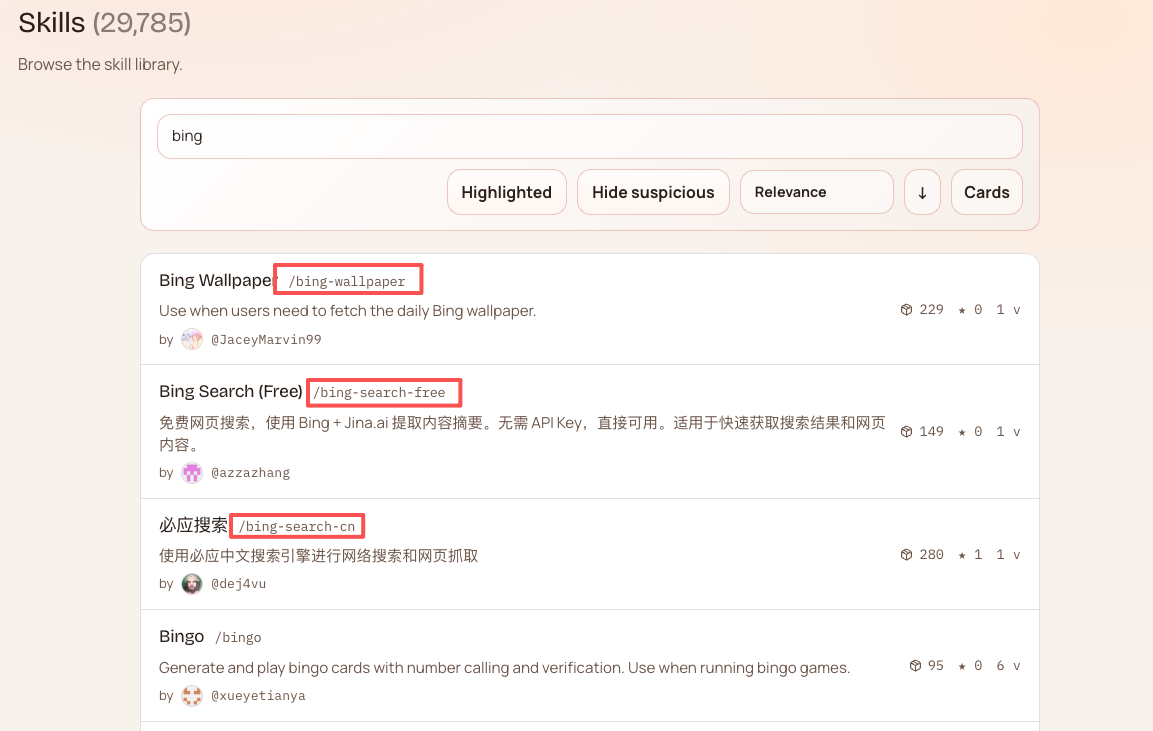1153x731 pixels.
Task: Click the search field containing "bing"
Action: click(589, 136)
